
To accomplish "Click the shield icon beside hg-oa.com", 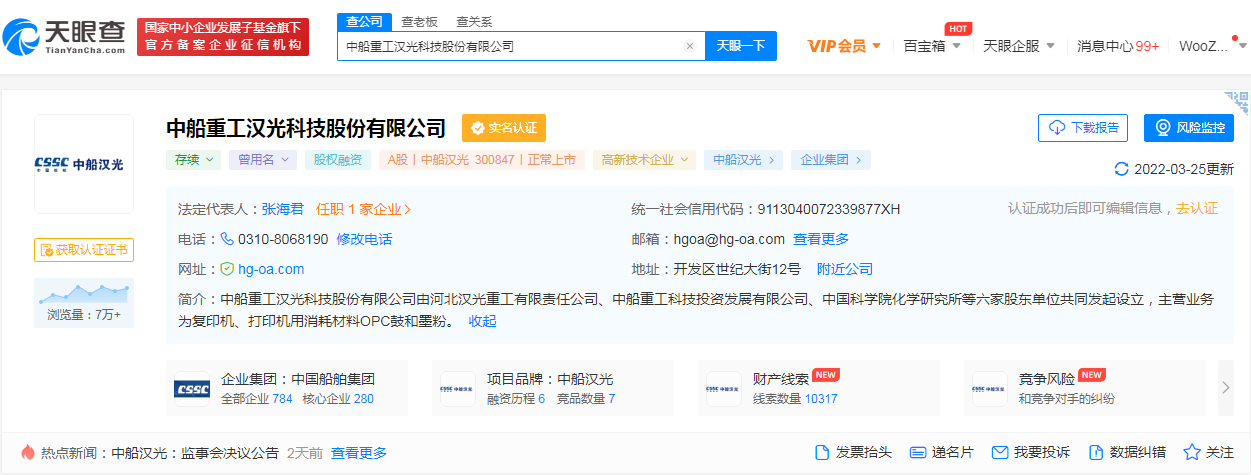I will coord(227,269).
